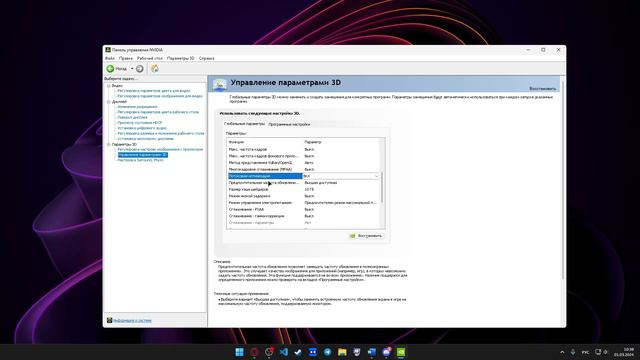Viewport: 640px width, 360px height.
Task: Select Регулировка параметров цвета для видео
Action: (x=154, y=91)
